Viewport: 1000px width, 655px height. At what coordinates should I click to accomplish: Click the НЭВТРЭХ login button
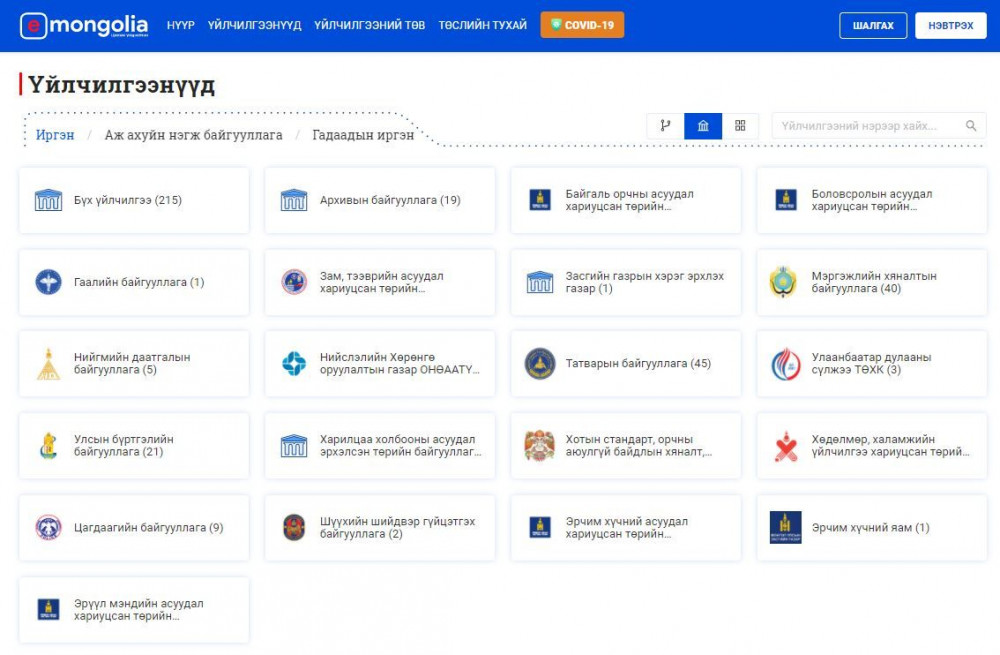point(950,25)
